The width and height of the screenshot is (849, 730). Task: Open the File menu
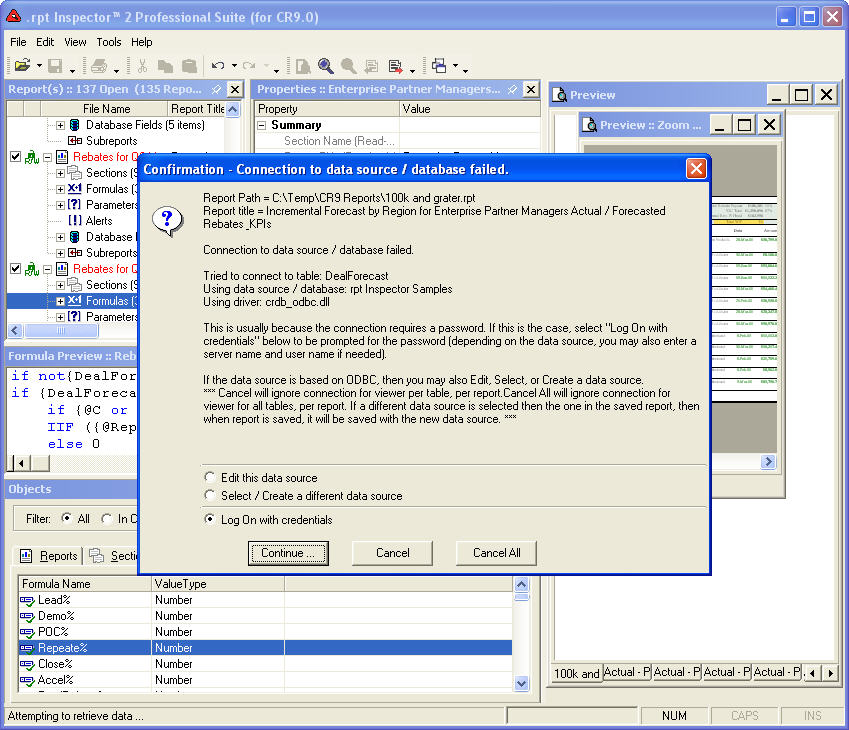[x=18, y=42]
